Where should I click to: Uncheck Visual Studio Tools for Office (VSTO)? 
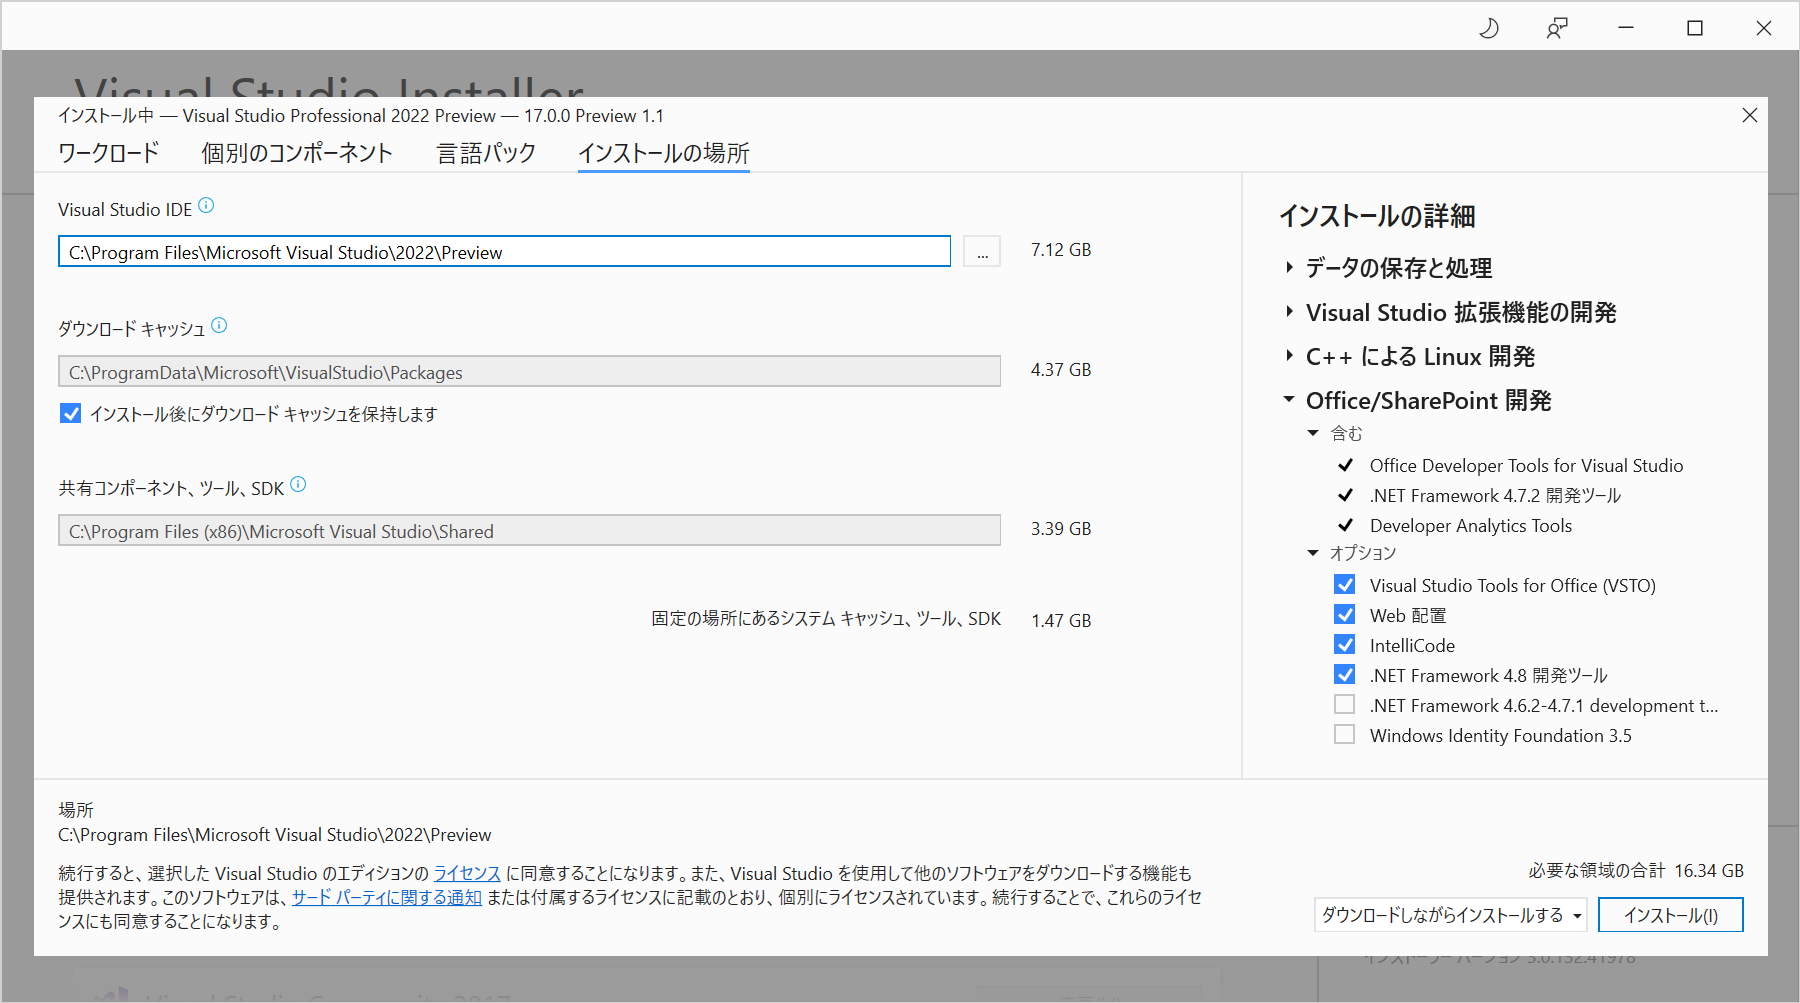click(1345, 585)
